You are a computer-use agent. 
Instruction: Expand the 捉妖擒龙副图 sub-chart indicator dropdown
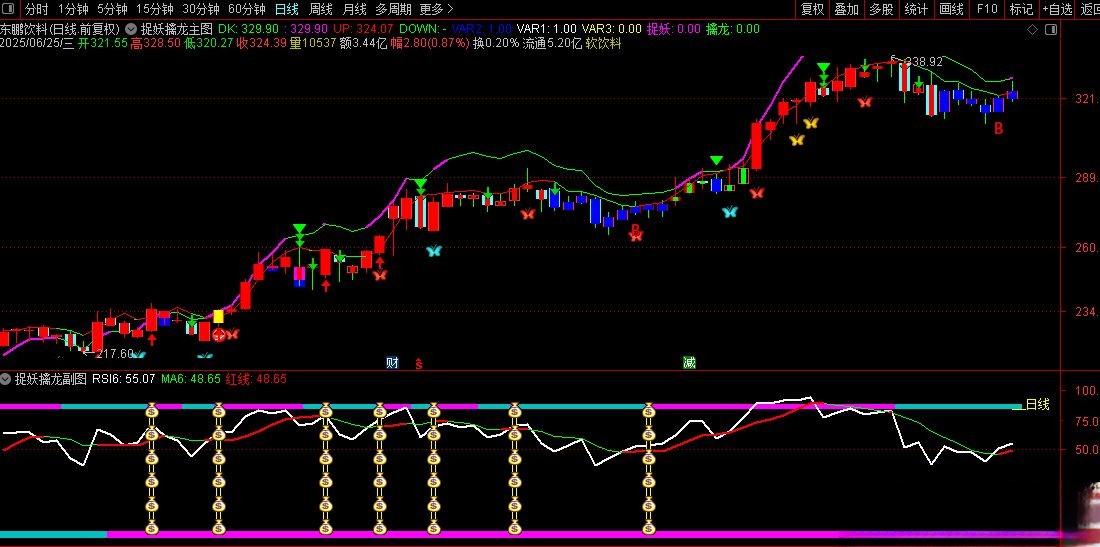click(6, 379)
